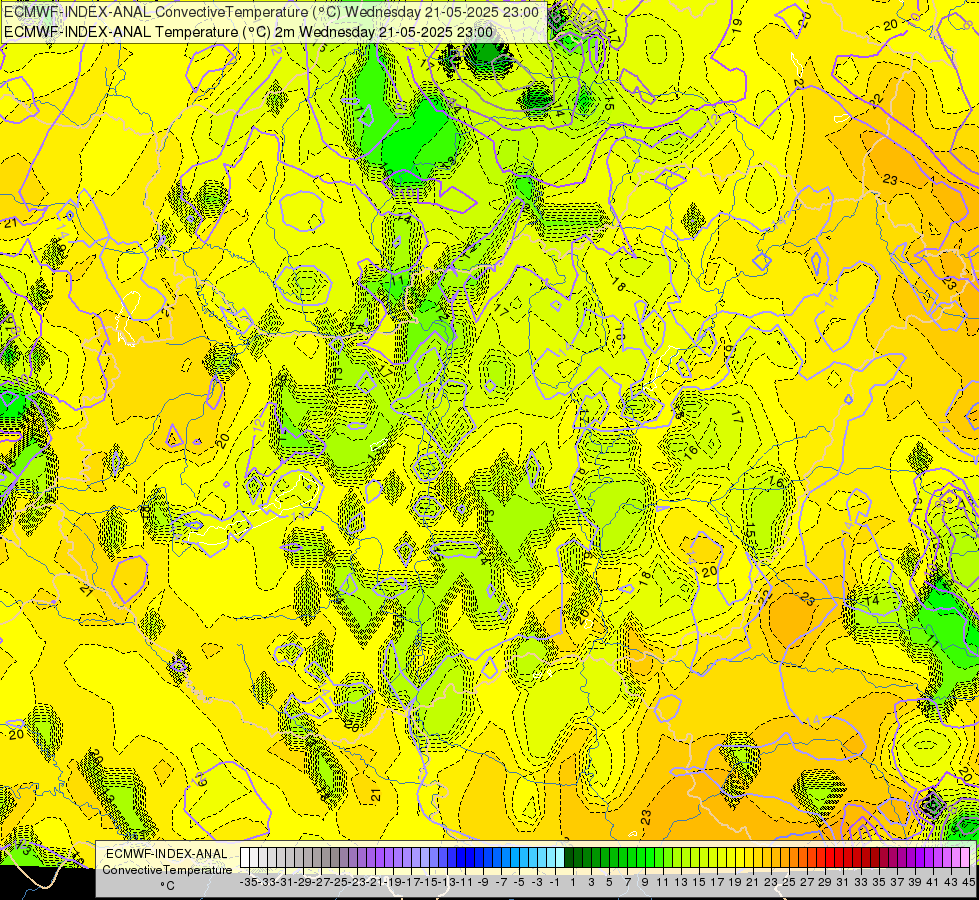Click the 29 legend scale label
Screen dimensions: 979x900
tap(825, 883)
